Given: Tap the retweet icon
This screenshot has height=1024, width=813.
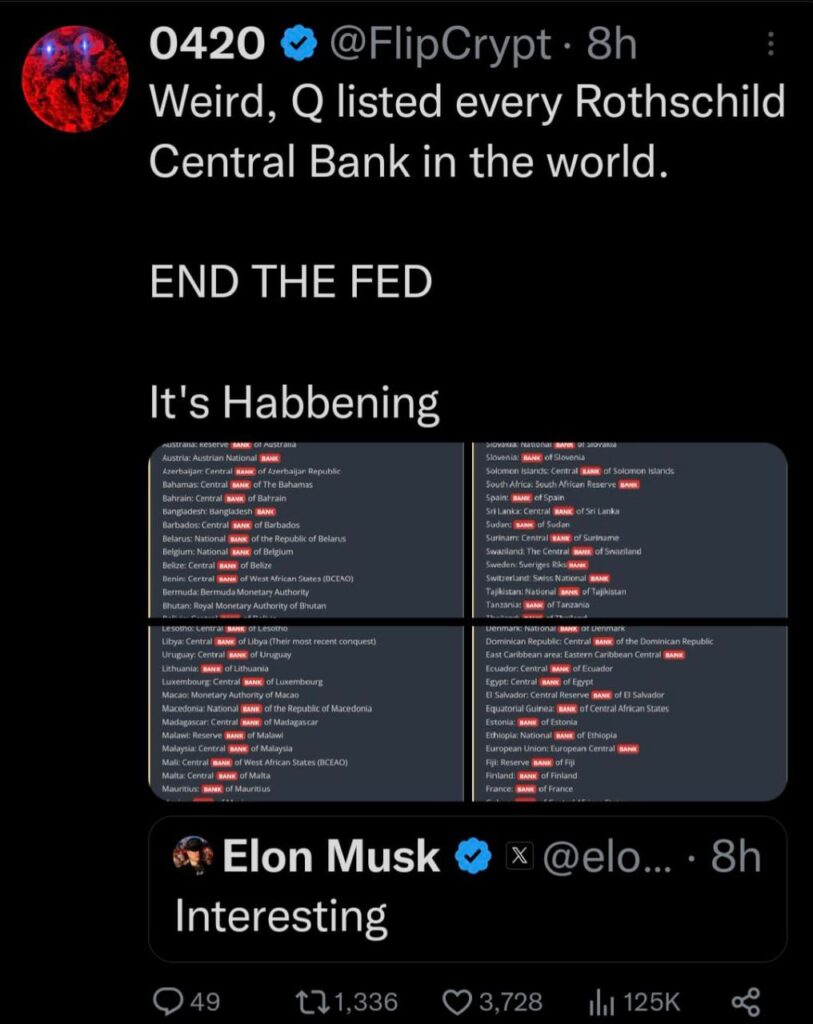Looking at the screenshot, I should click(x=306, y=1000).
